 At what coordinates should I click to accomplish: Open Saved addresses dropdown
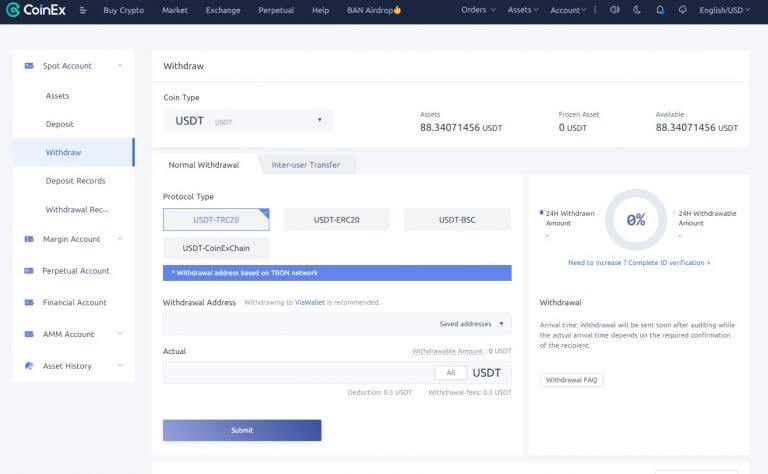[471, 324]
